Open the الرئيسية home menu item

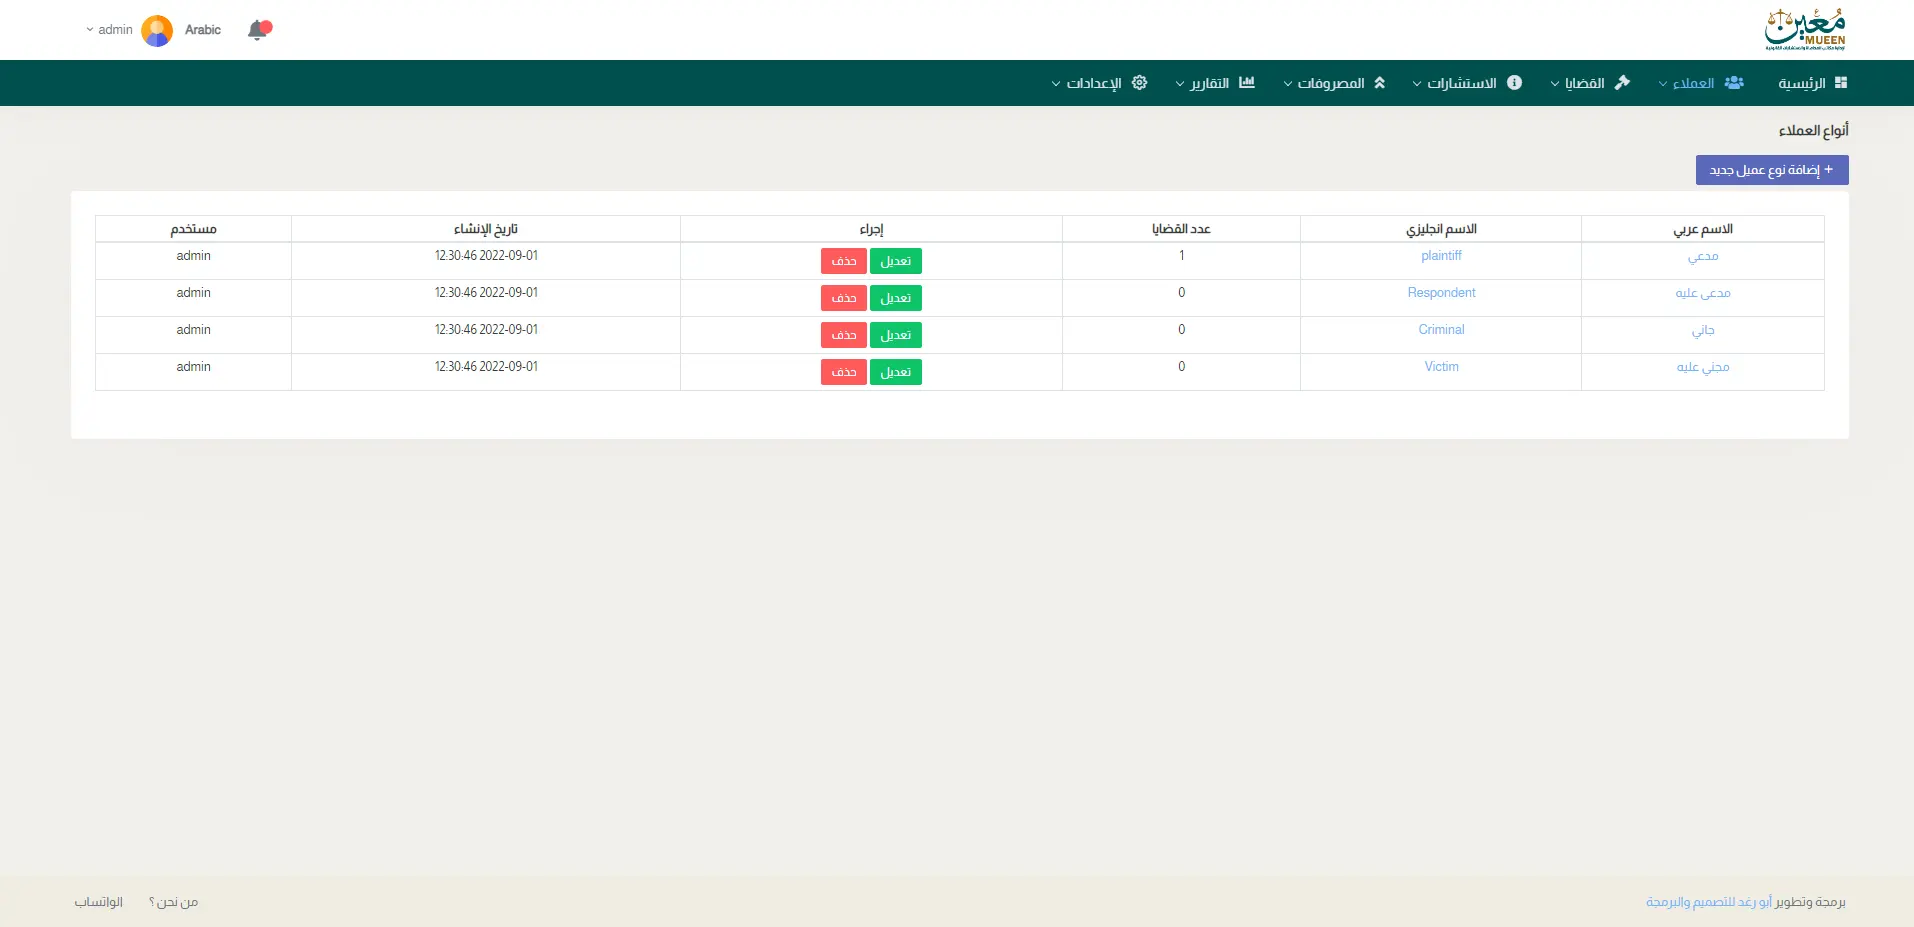(1801, 83)
